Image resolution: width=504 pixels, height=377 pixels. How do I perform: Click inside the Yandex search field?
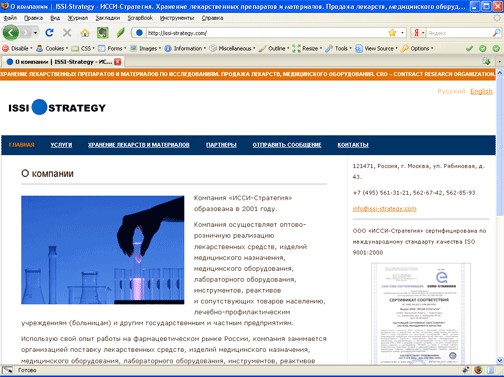[x=459, y=33]
